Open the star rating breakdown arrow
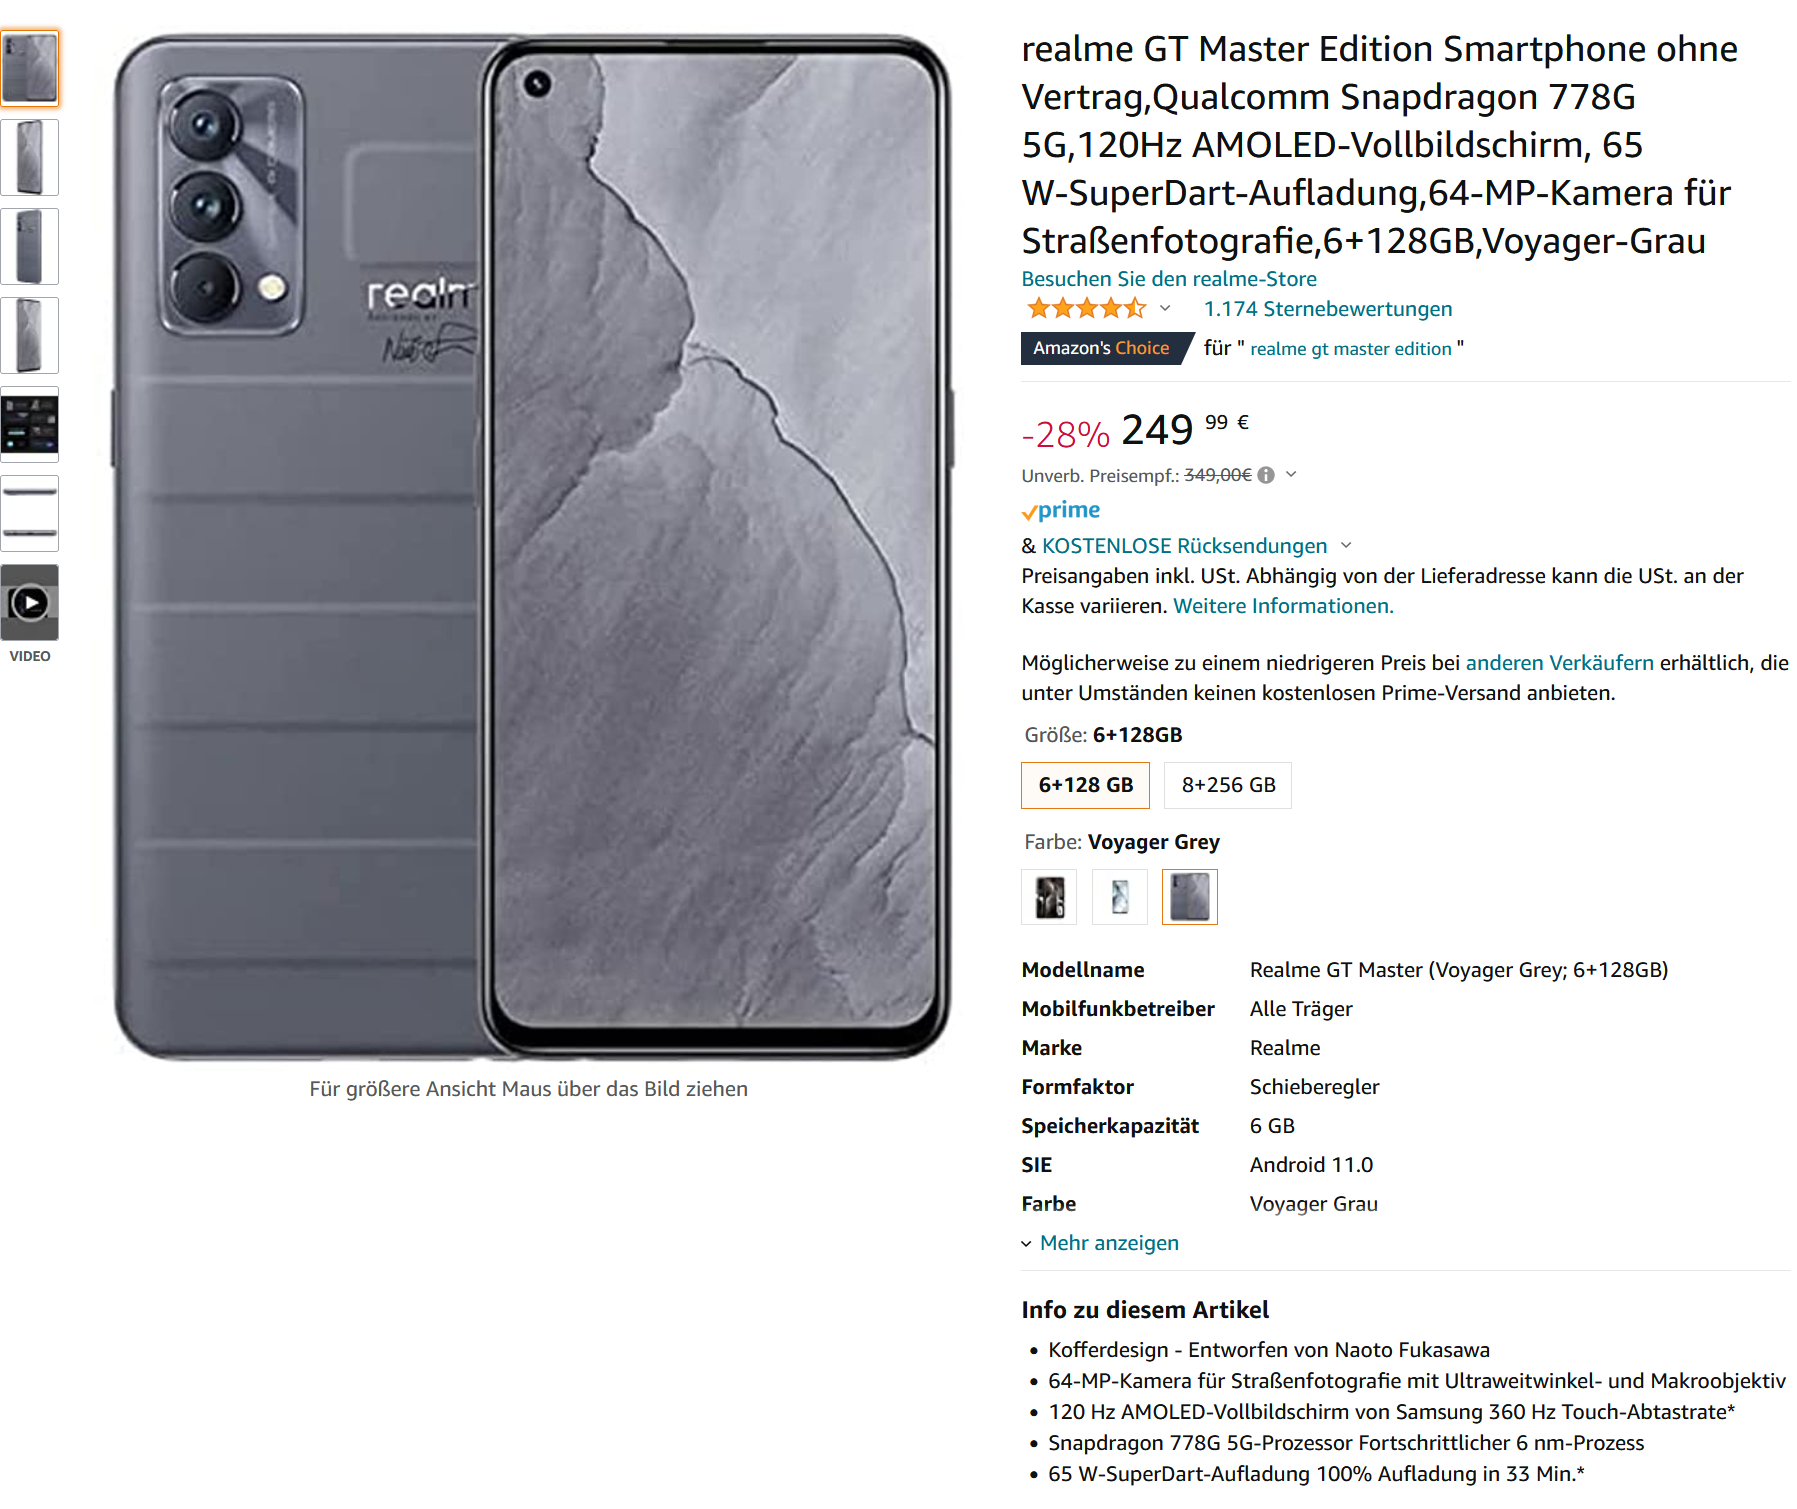 1165,308
